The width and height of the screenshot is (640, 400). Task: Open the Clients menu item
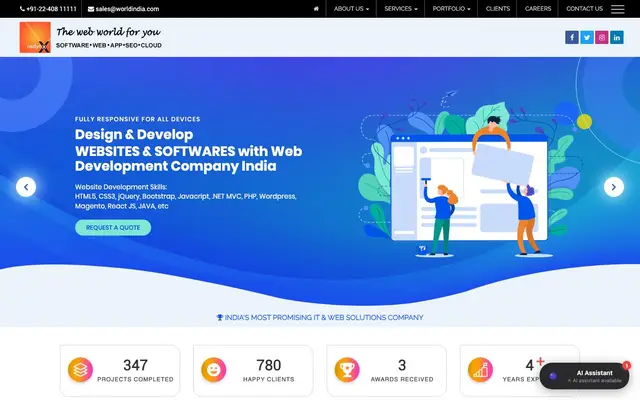tap(498, 9)
